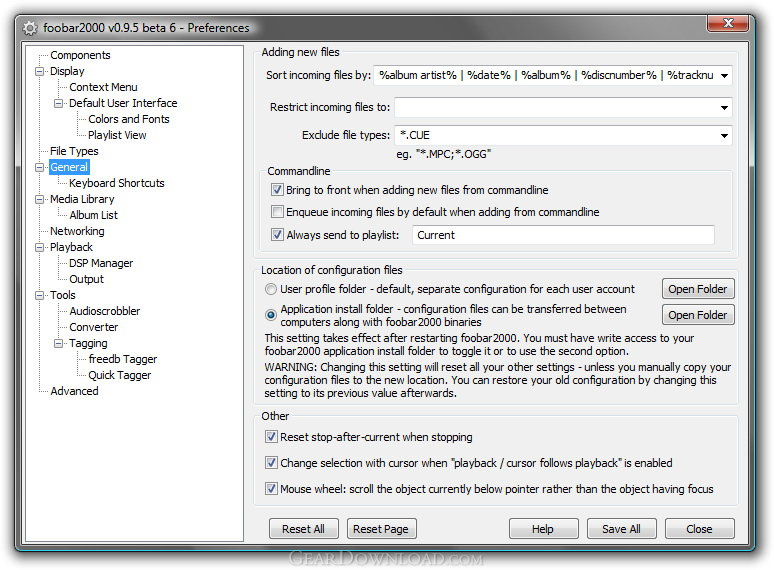Open Folder for application install location
Screen dimensions: 774x570
[x=698, y=315]
